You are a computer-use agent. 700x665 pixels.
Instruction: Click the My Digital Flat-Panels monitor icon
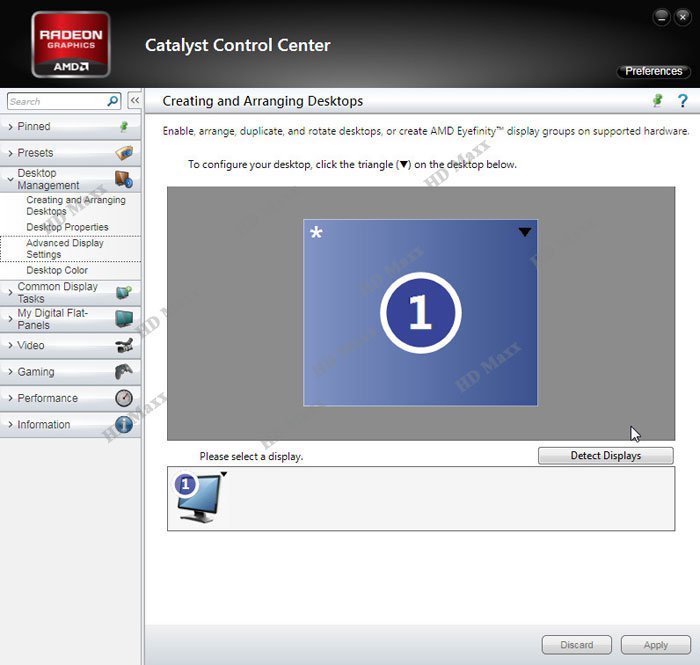coord(124,319)
